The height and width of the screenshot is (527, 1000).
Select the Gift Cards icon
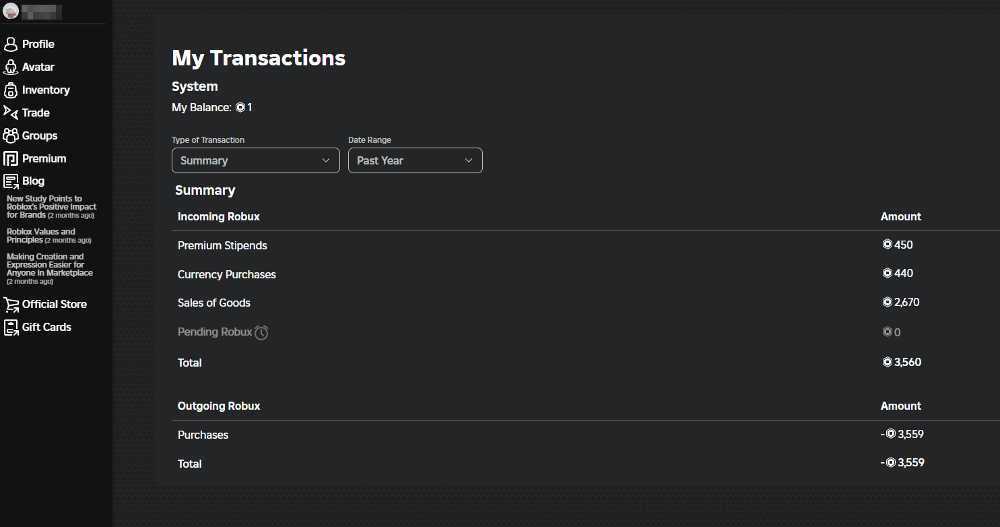[x=11, y=327]
